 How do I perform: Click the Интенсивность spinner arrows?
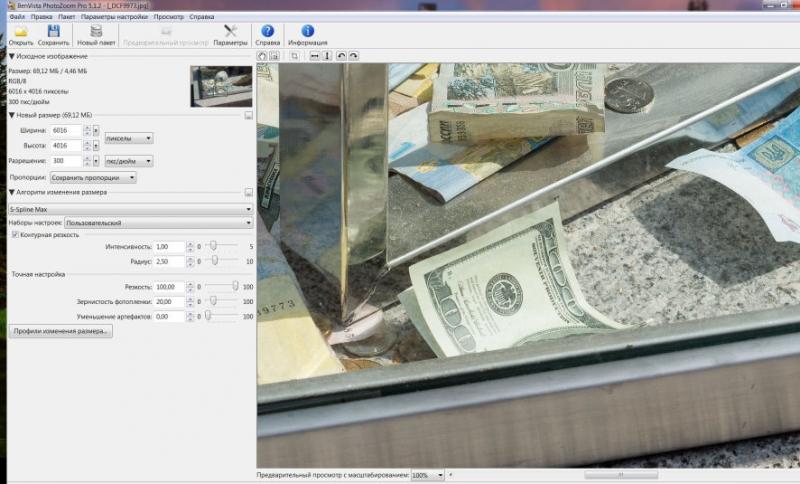[190, 247]
